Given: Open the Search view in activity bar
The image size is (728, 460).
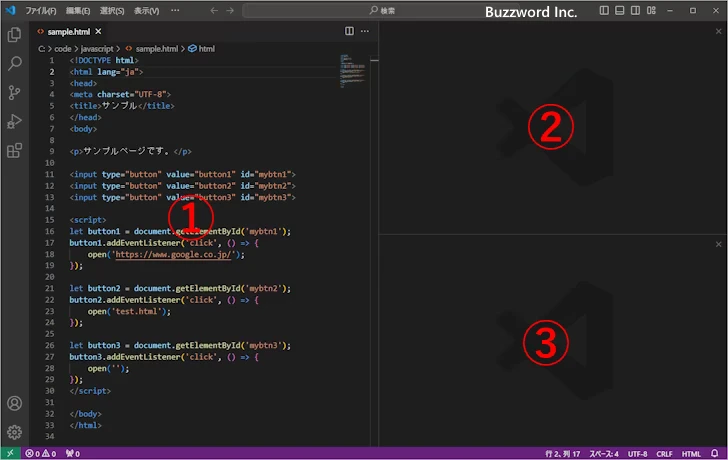Looking at the screenshot, I should click(14, 63).
